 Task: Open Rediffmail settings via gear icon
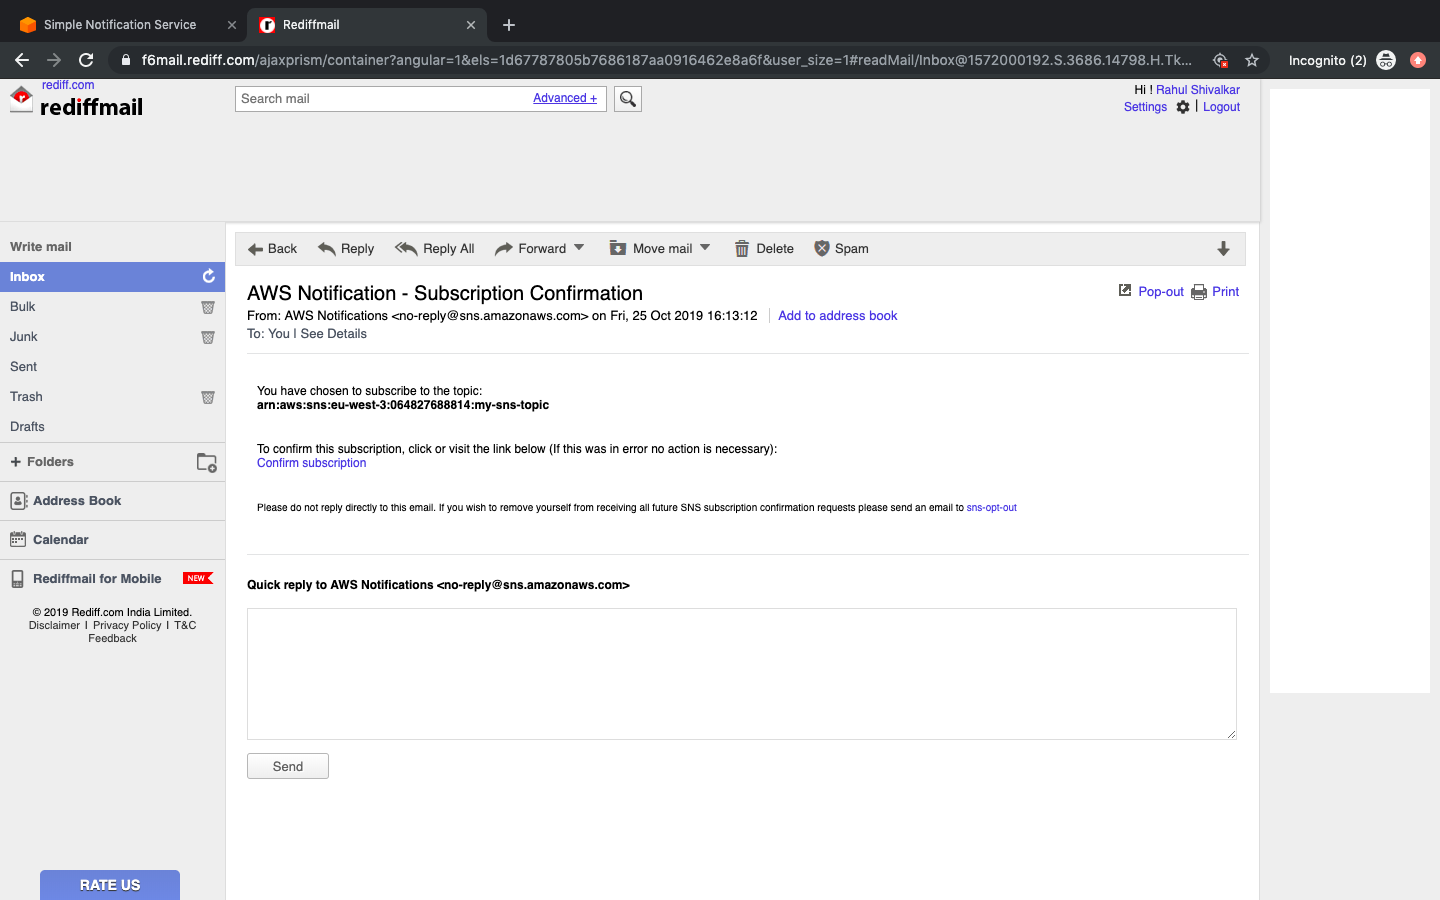tap(1183, 107)
